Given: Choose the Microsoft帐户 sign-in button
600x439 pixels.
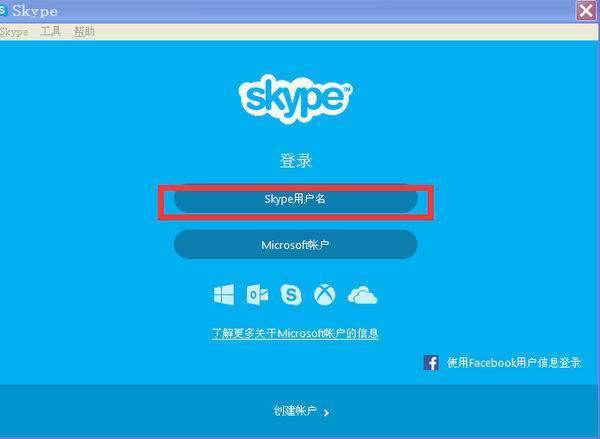Looking at the screenshot, I should 295,245.
